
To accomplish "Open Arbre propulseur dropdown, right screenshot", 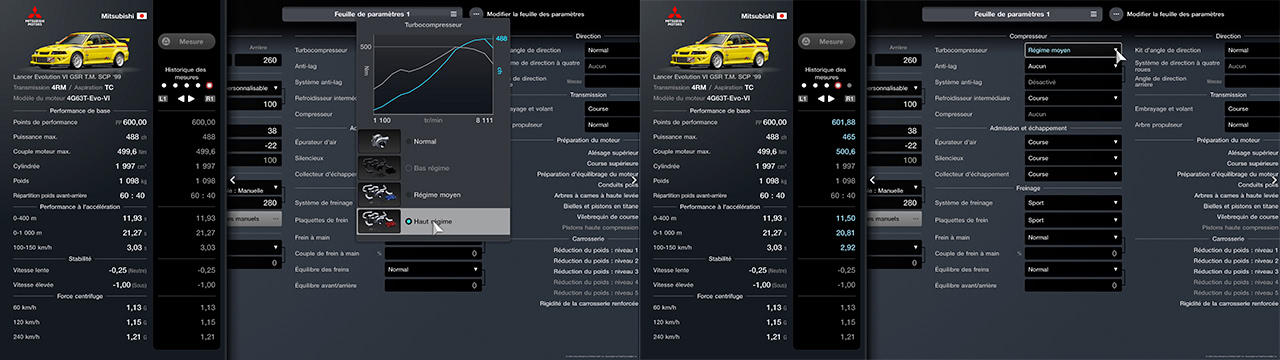I will pos(1252,125).
